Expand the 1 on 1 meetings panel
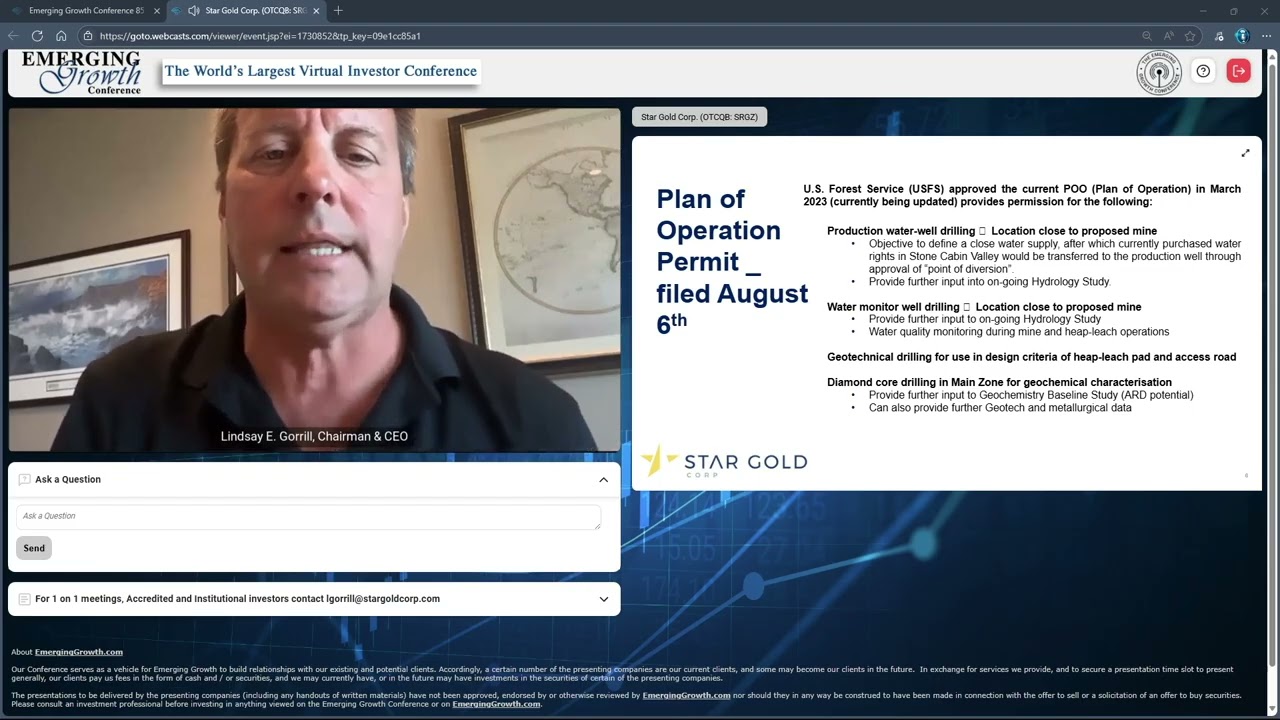Screen dimensions: 1280x720 point(603,599)
